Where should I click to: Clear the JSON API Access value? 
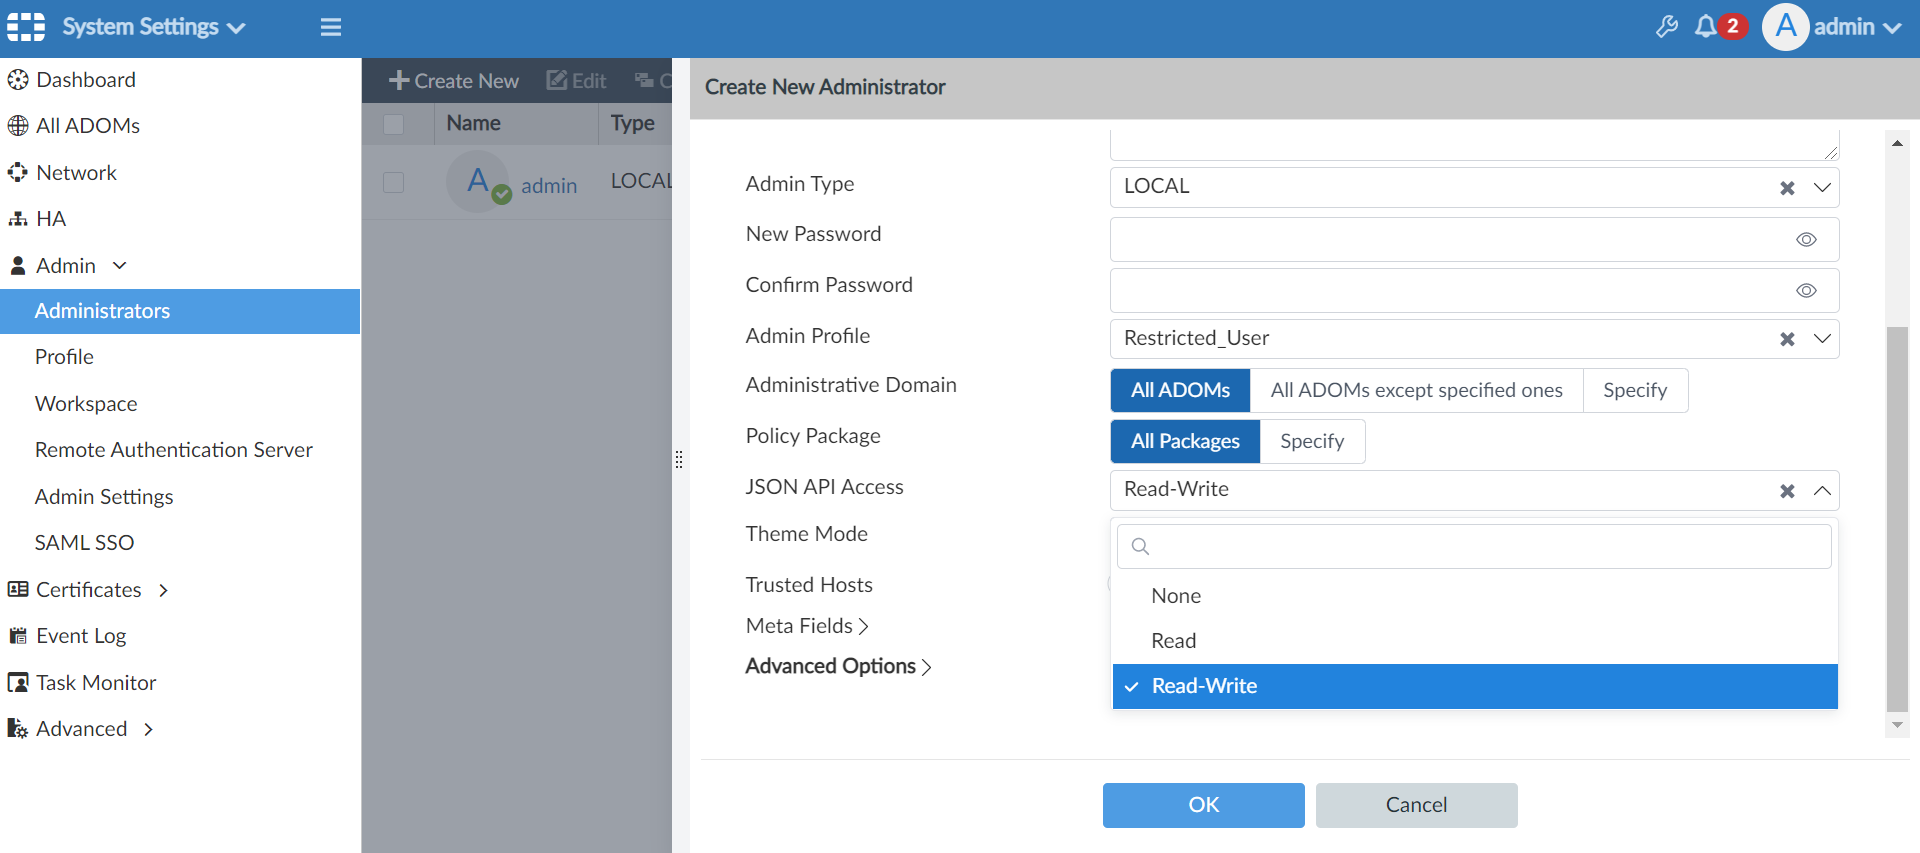pos(1787,491)
